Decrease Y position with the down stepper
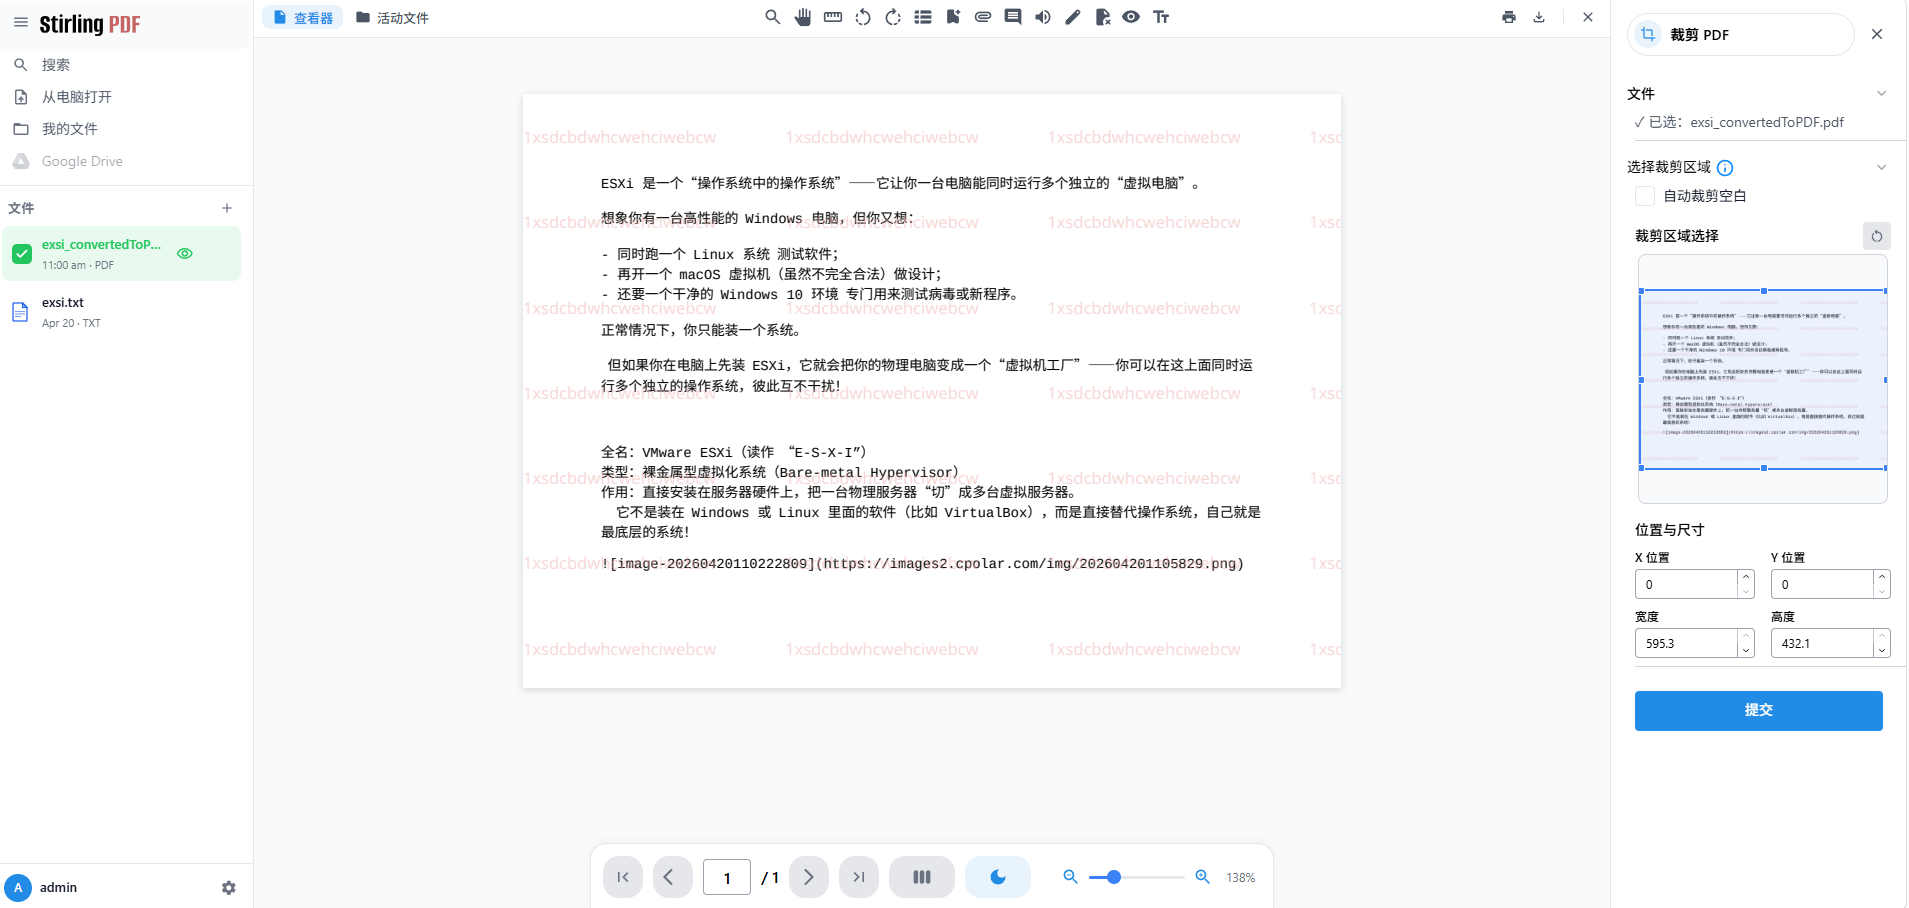The image size is (1909, 908). (1882, 591)
